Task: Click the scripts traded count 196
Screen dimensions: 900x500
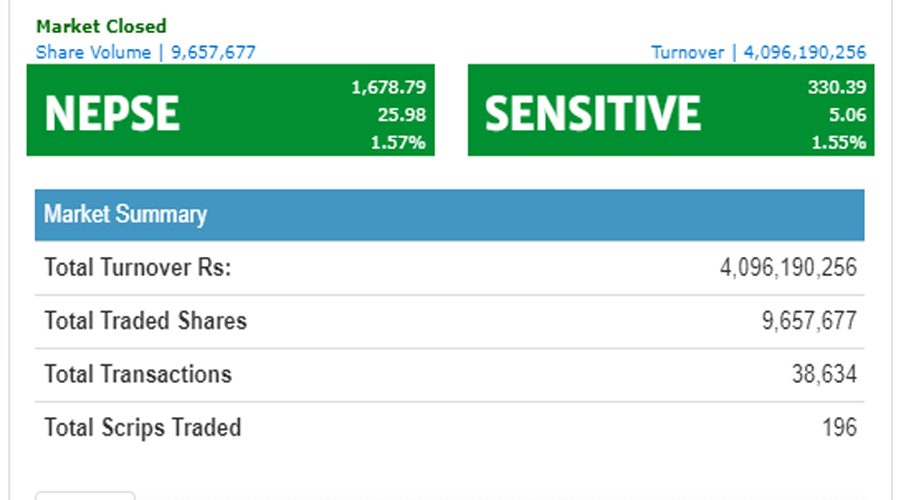Action: point(840,428)
